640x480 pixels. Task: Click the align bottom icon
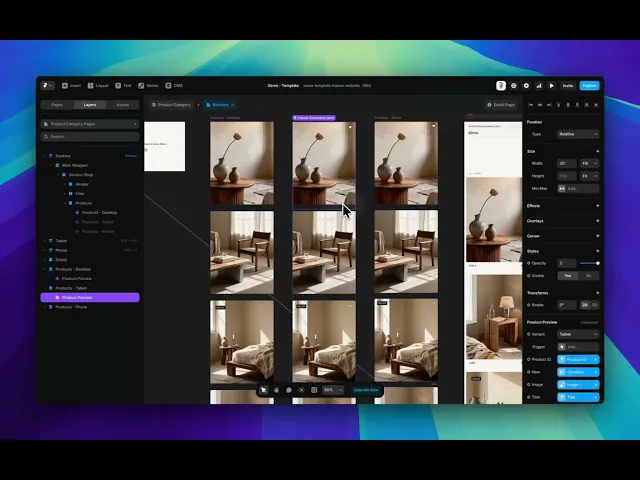pyautogui.click(x=577, y=105)
